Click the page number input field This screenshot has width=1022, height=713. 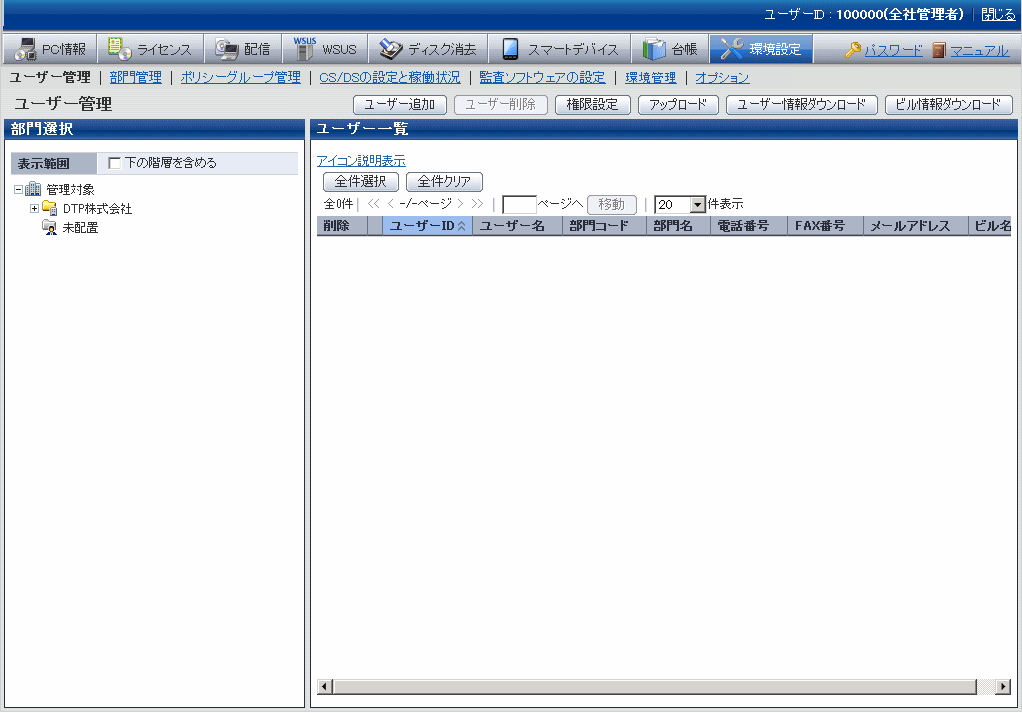point(519,205)
